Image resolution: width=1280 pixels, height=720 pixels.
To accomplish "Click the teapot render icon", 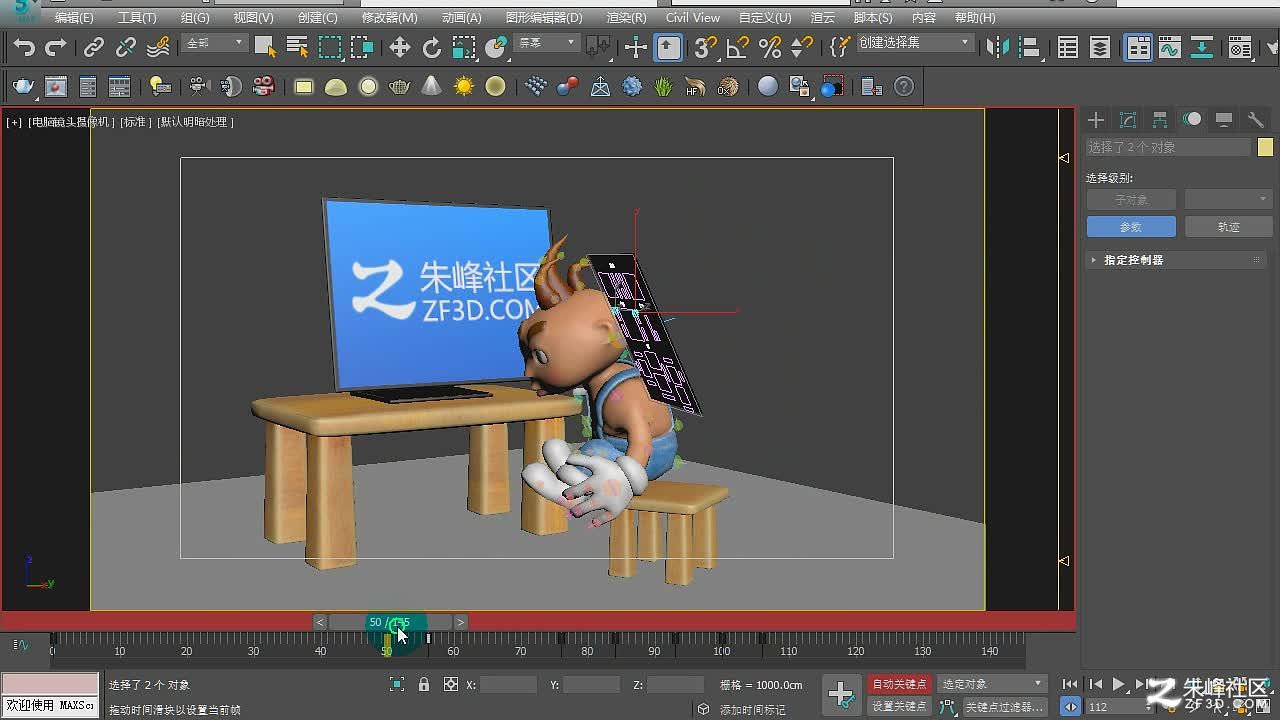I will pyautogui.click(x=24, y=87).
